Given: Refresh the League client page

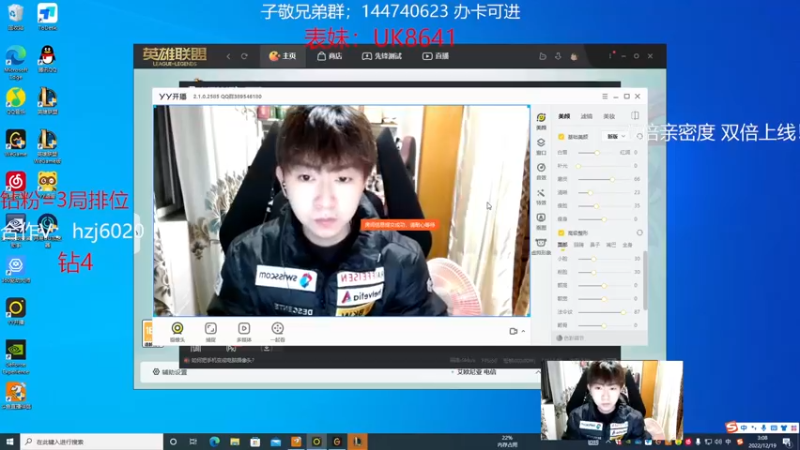Looking at the screenshot, I should pos(244,56).
